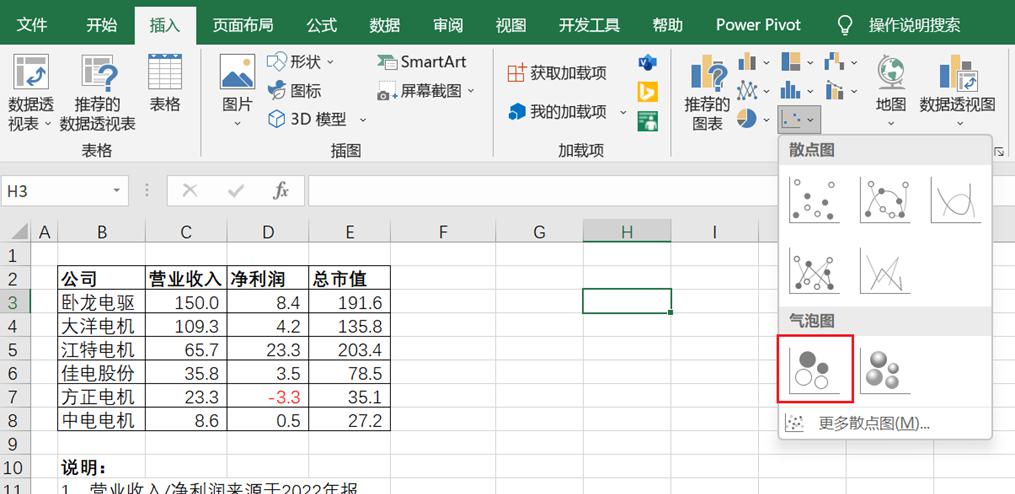1015x494 pixels.
Task: Switch to the View (视图) tab
Action: tap(511, 25)
